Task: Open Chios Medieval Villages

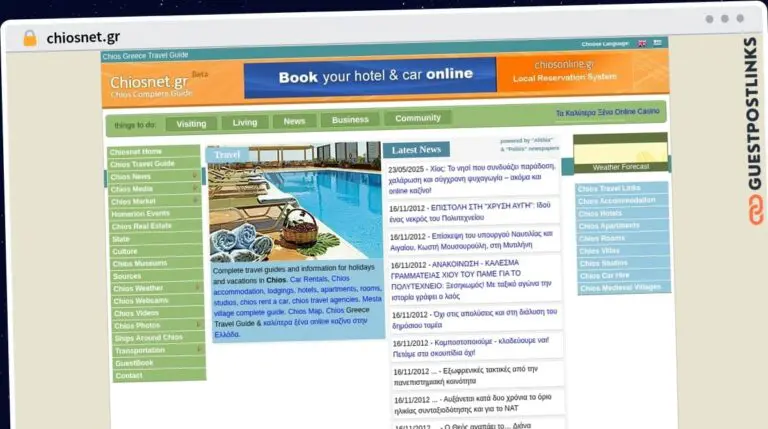Action: tap(624, 287)
